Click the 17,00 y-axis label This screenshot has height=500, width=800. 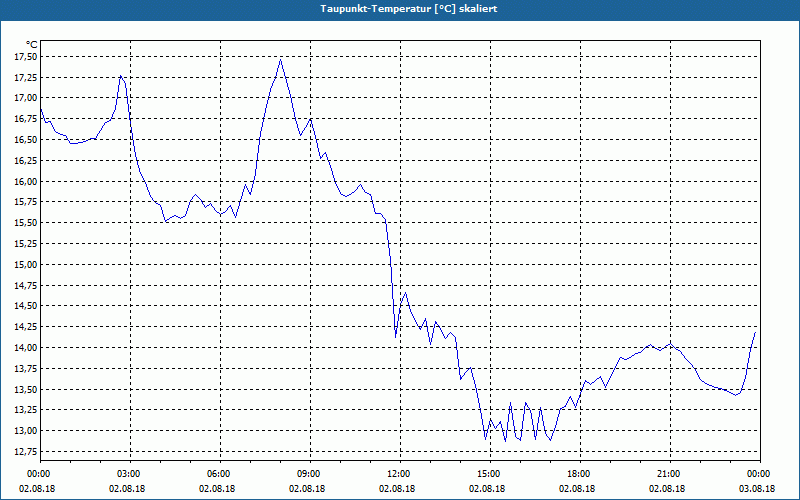[25, 98]
